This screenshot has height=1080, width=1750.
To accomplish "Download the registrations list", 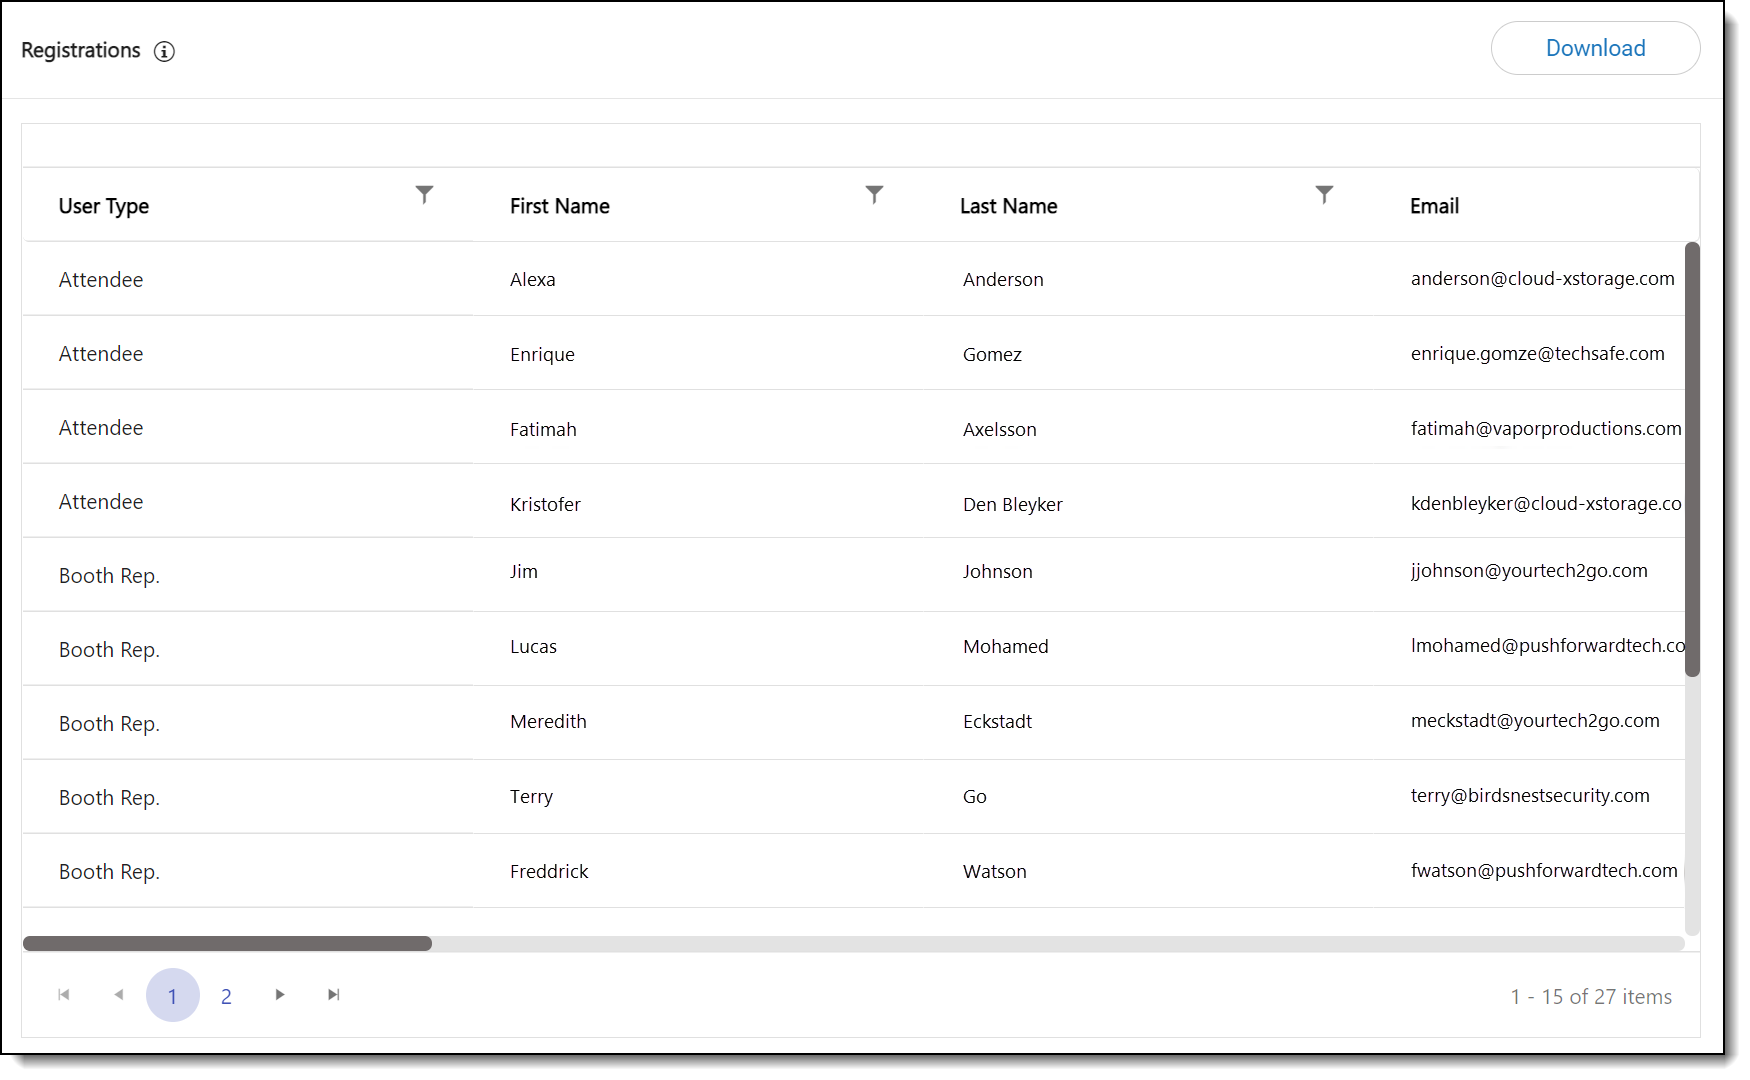I will (1595, 48).
